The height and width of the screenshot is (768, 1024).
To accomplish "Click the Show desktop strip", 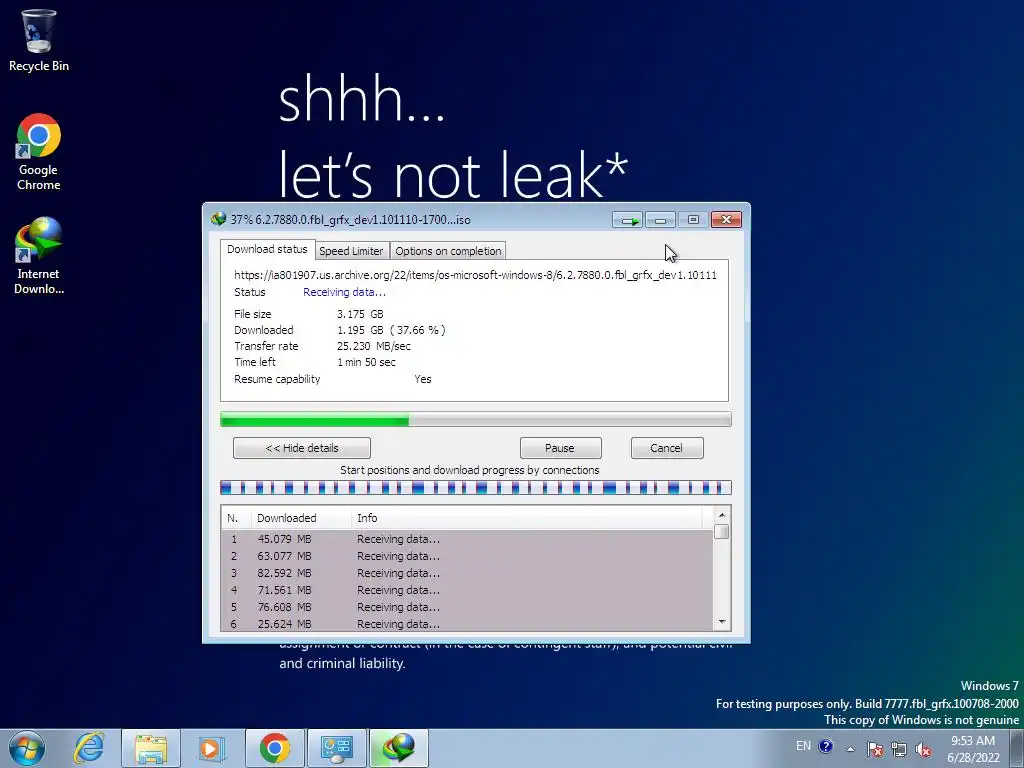I will coord(1017,748).
